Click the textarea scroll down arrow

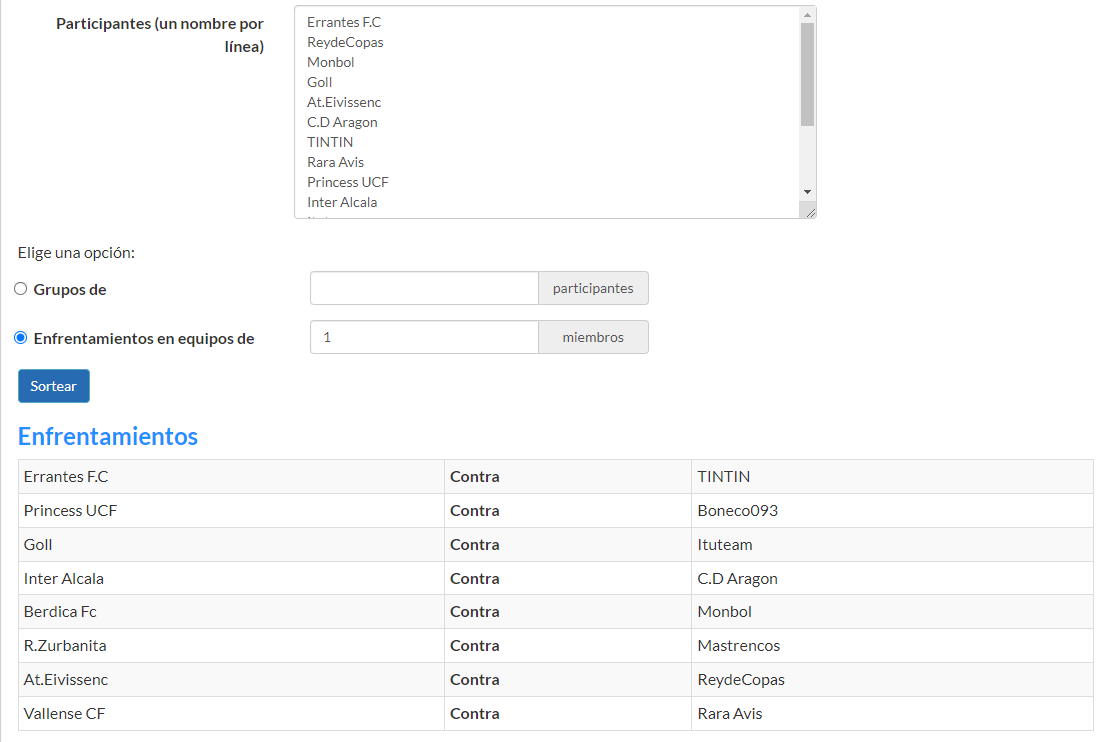coord(807,191)
